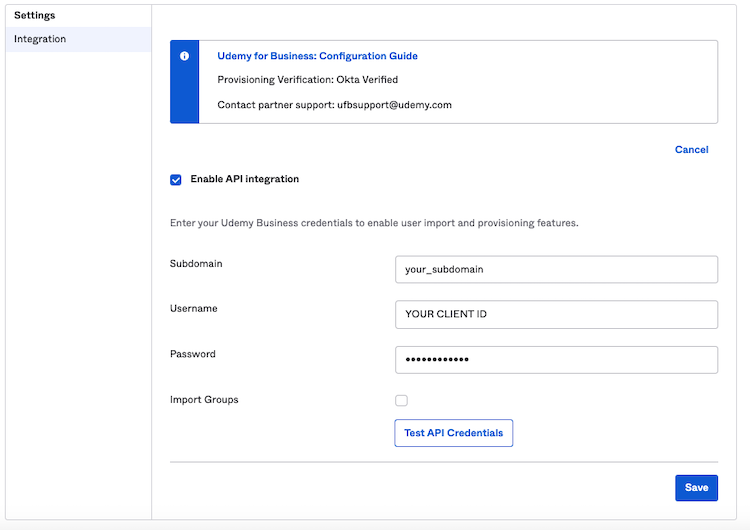Click the Settings sidebar heading
This screenshot has height=530, width=750.
click(35, 16)
